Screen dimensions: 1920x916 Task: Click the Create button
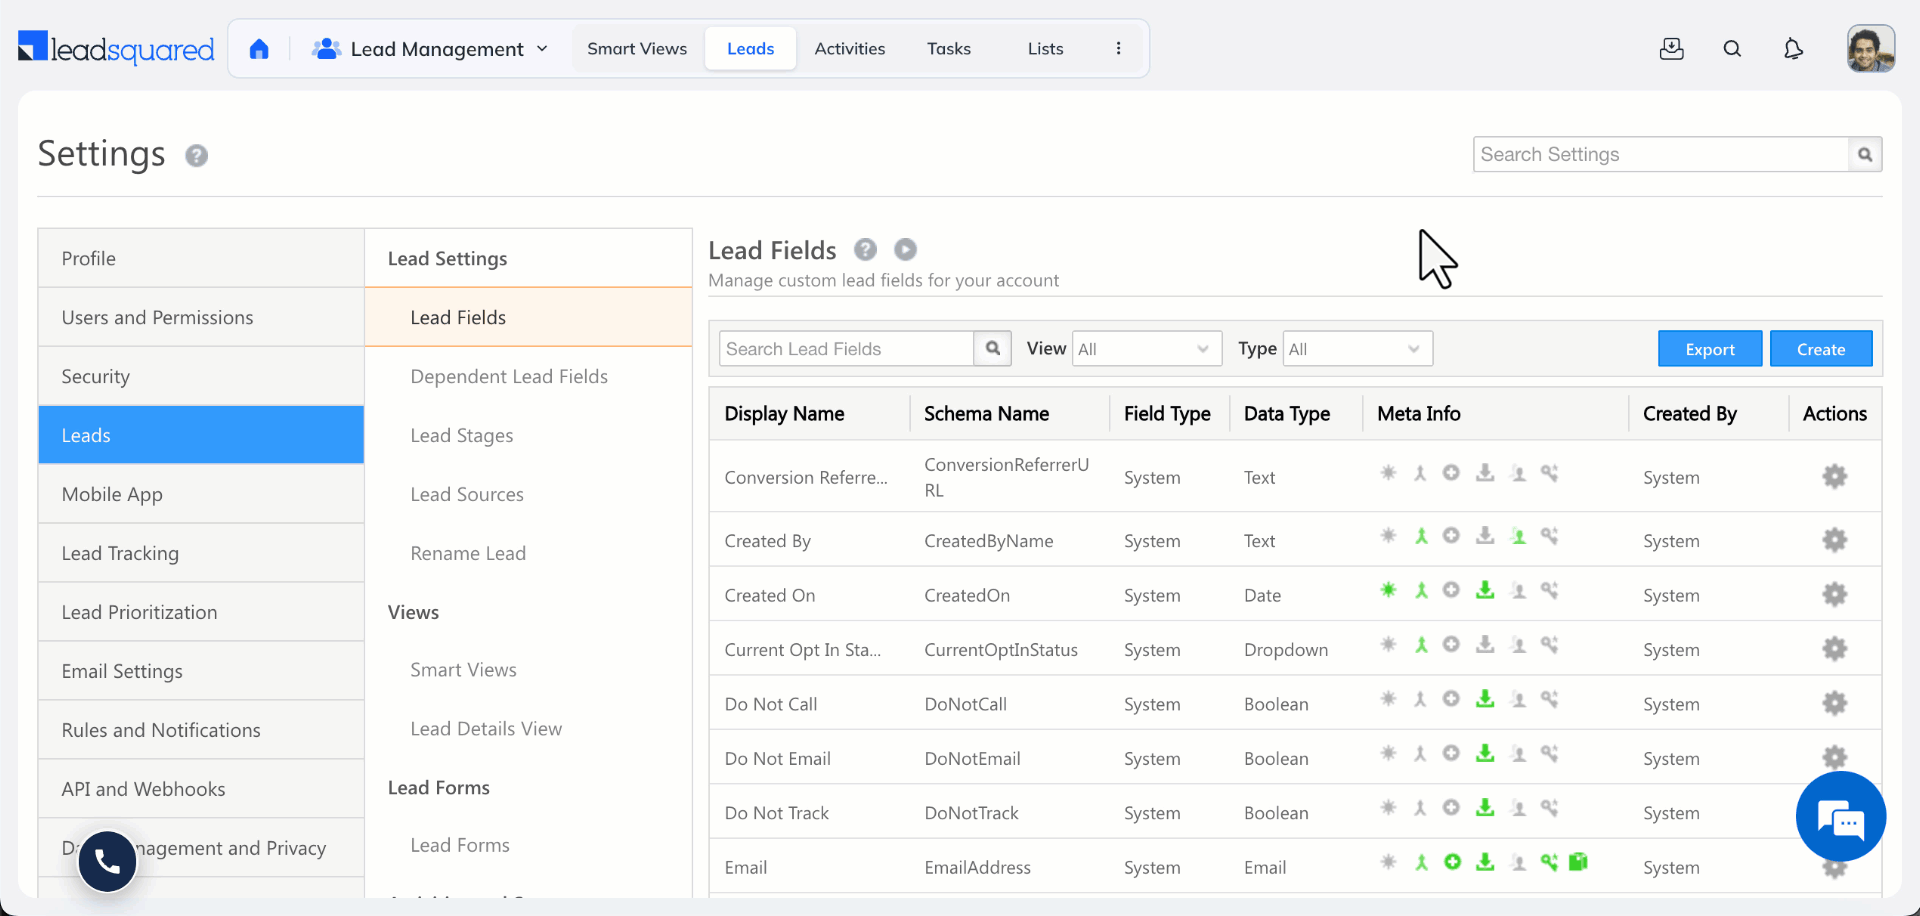click(1820, 348)
